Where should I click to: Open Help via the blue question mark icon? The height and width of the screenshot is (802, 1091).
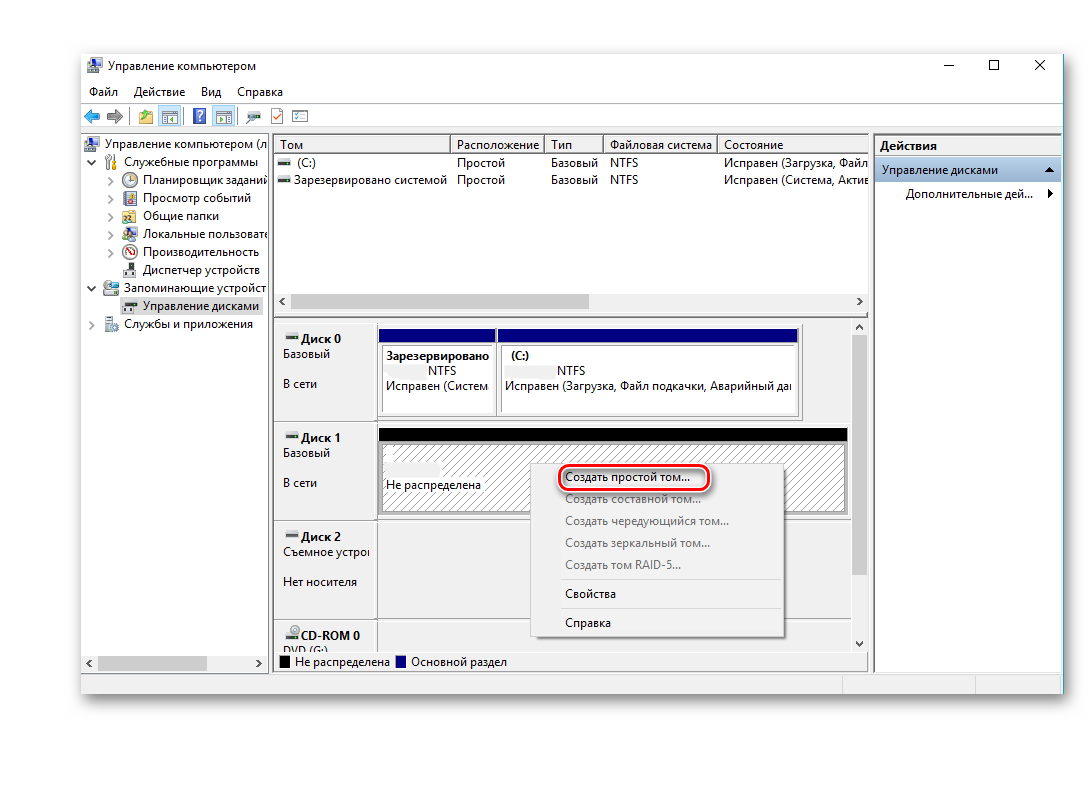coord(200,117)
